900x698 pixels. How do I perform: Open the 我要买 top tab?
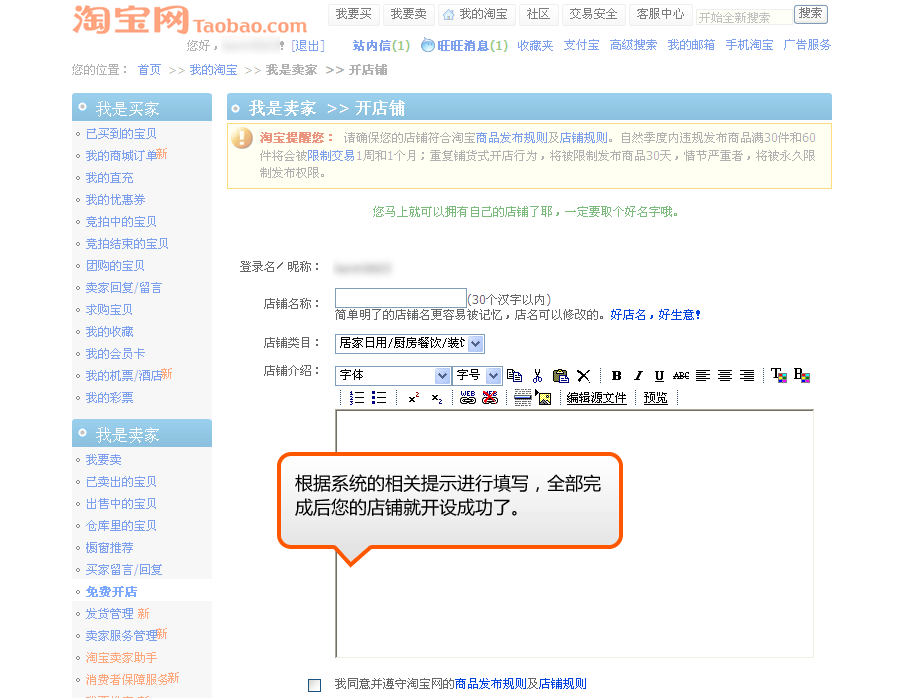coord(354,14)
